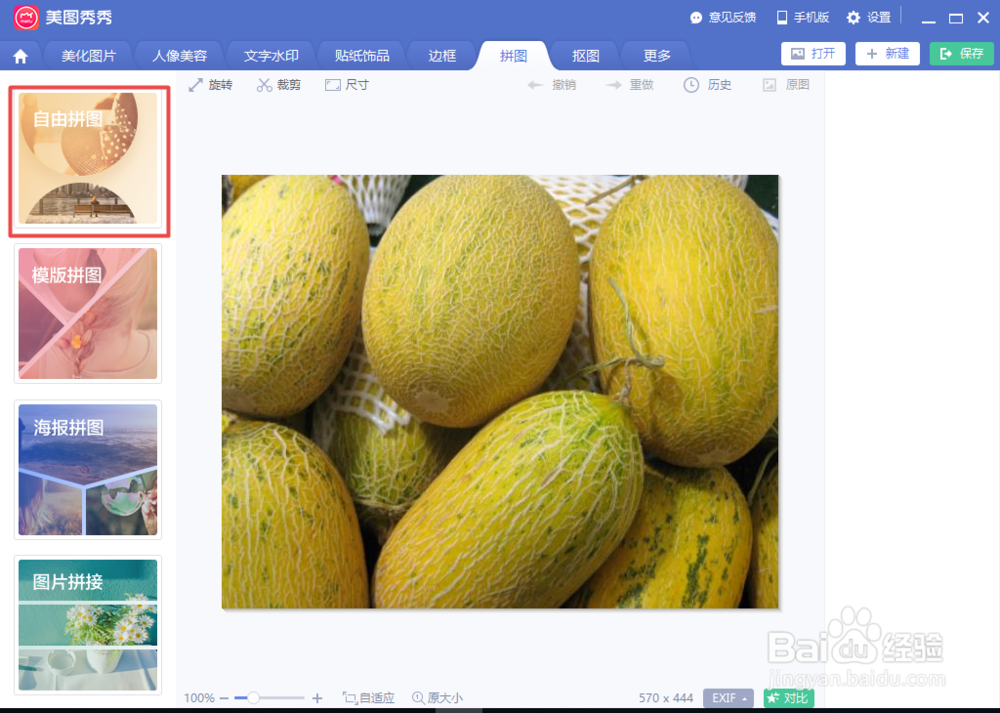Open the 历史 history clock
Image resolution: width=1000 pixels, height=713 pixels.
coord(707,85)
